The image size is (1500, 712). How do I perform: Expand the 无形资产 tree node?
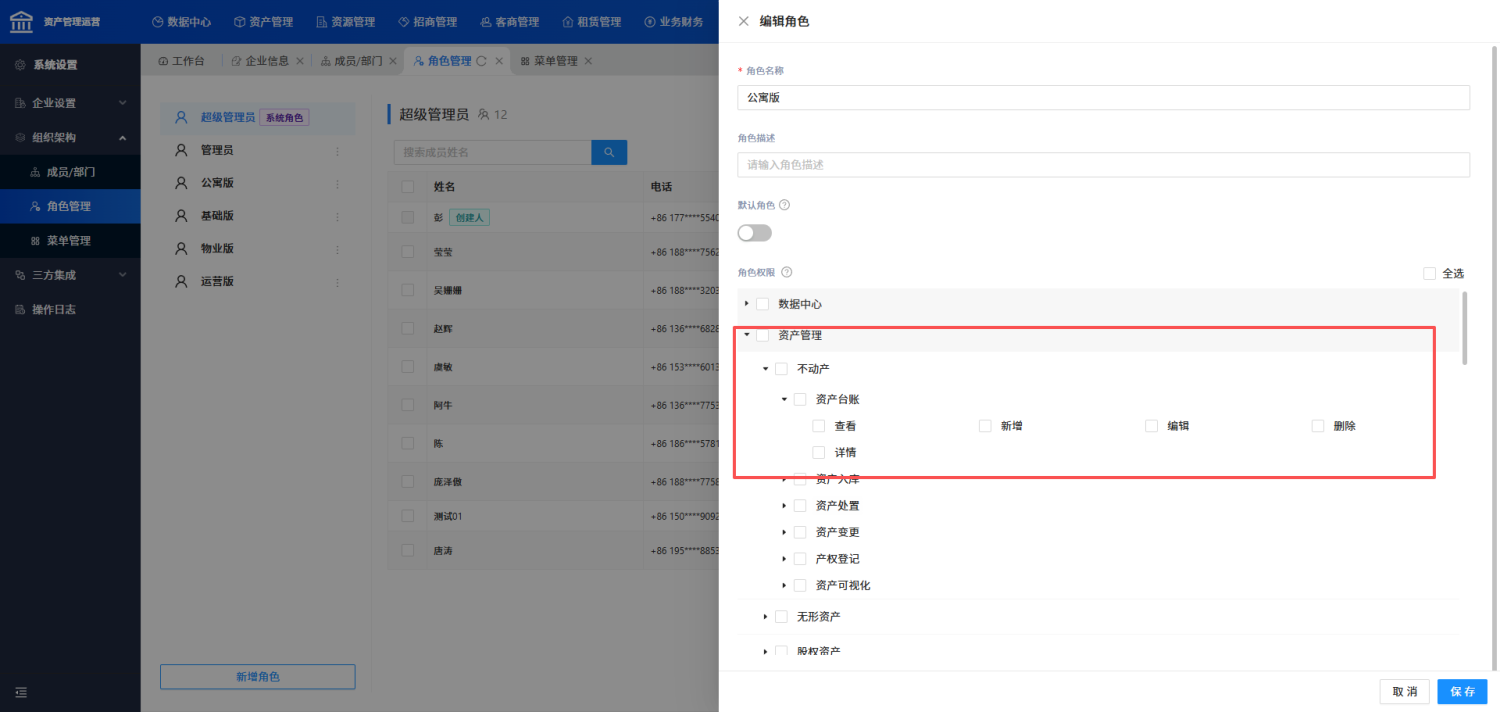[x=766, y=617]
